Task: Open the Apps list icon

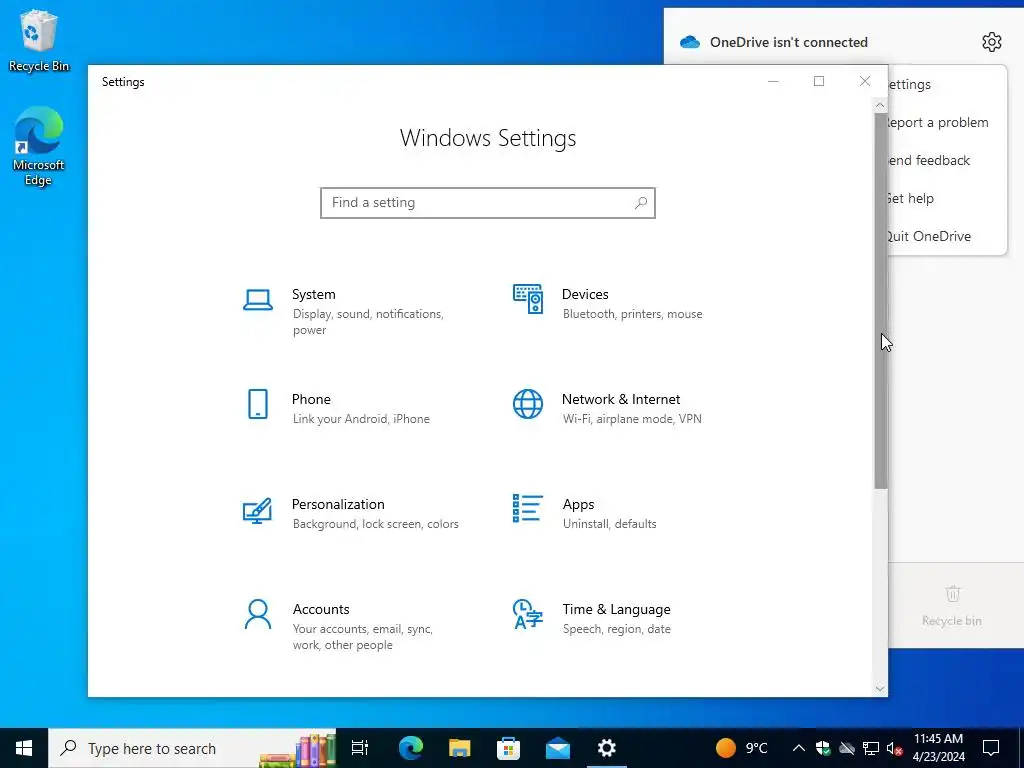Action: pos(528,509)
